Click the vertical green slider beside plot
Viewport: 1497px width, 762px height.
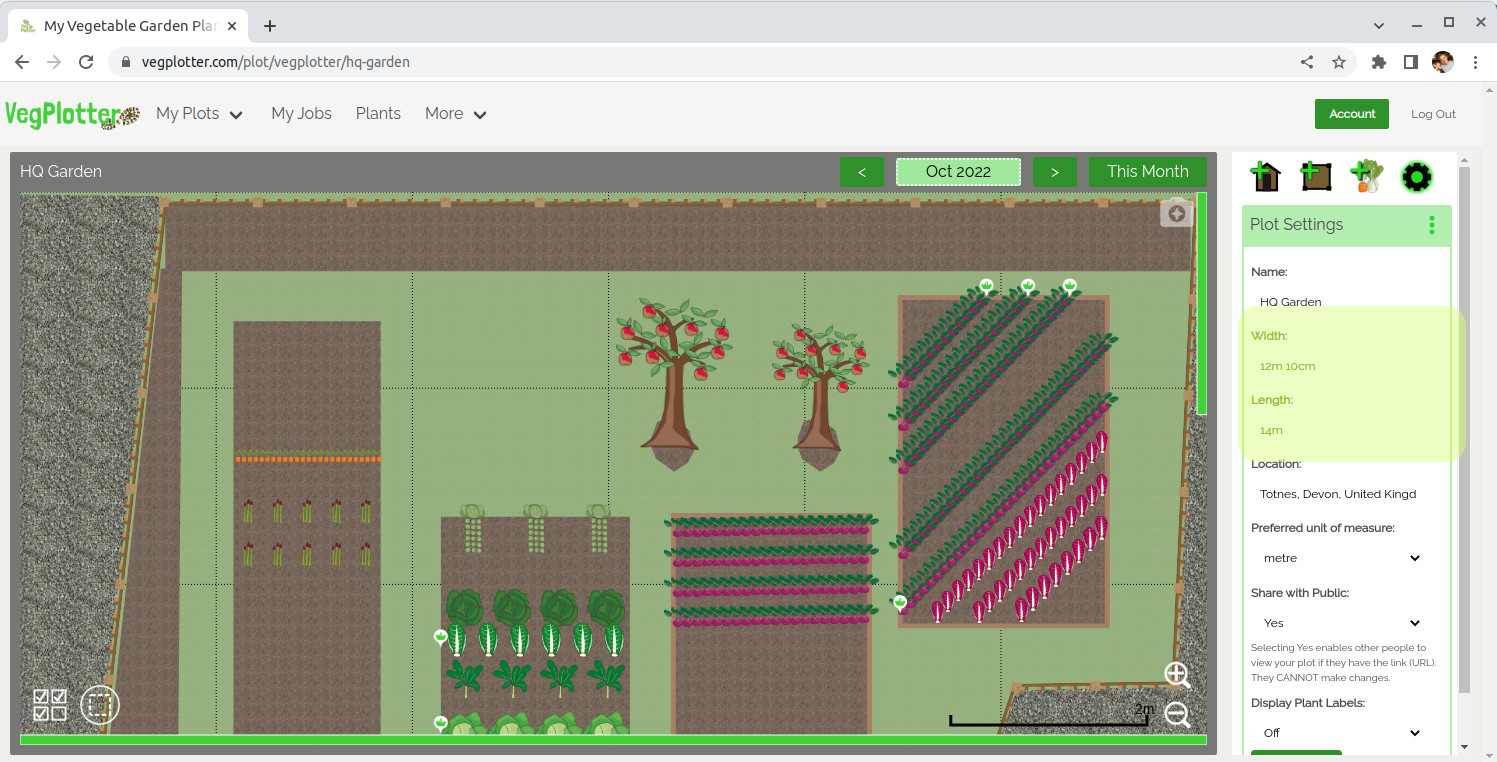tap(1201, 303)
